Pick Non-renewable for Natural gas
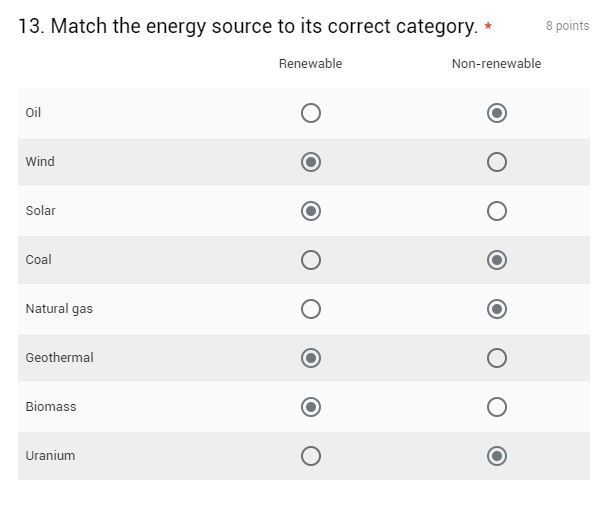 (496, 309)
